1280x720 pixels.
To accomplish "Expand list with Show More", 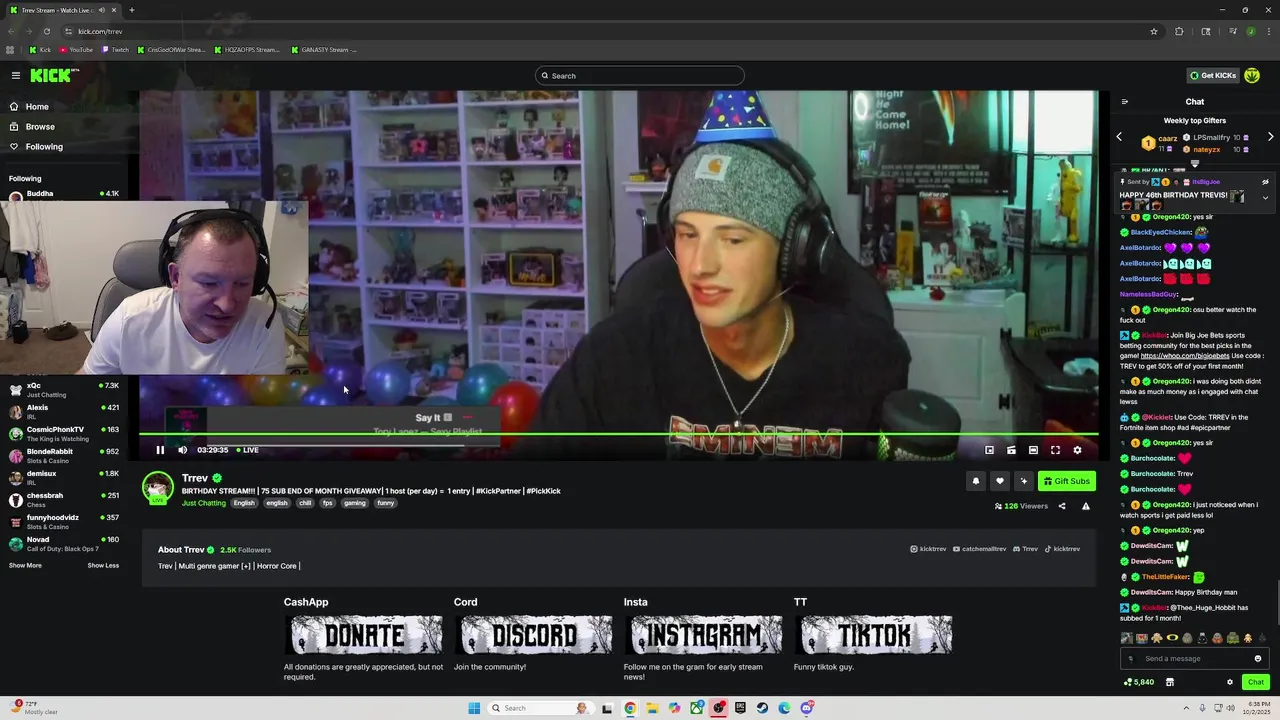I will [x=25, y=565].
